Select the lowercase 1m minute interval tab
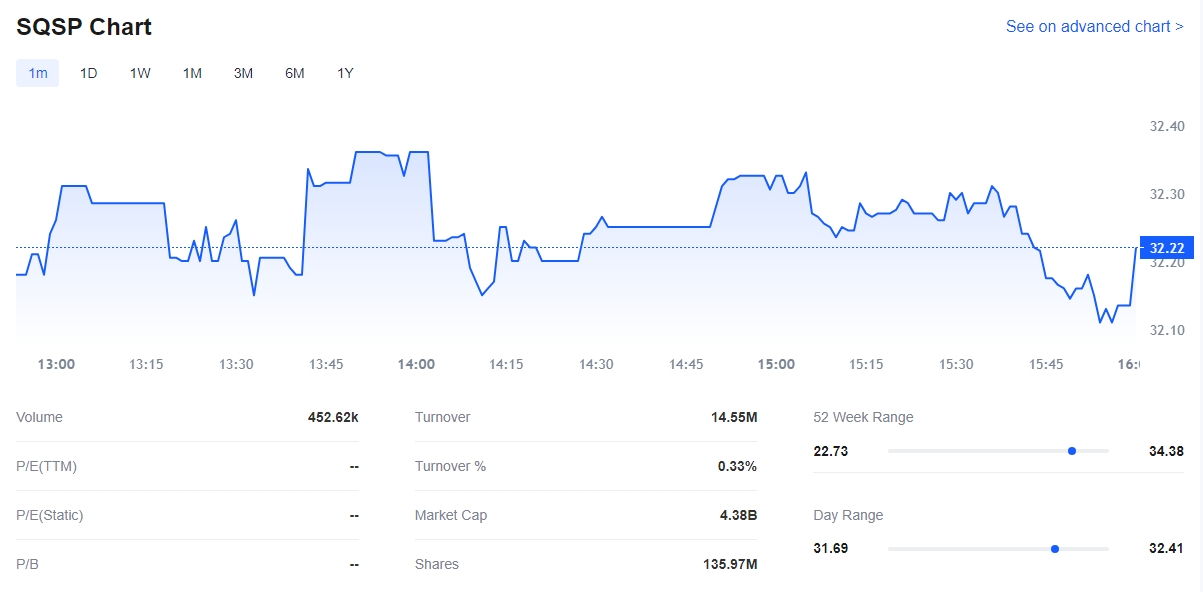1203x592 pixels. coord(37,73)
